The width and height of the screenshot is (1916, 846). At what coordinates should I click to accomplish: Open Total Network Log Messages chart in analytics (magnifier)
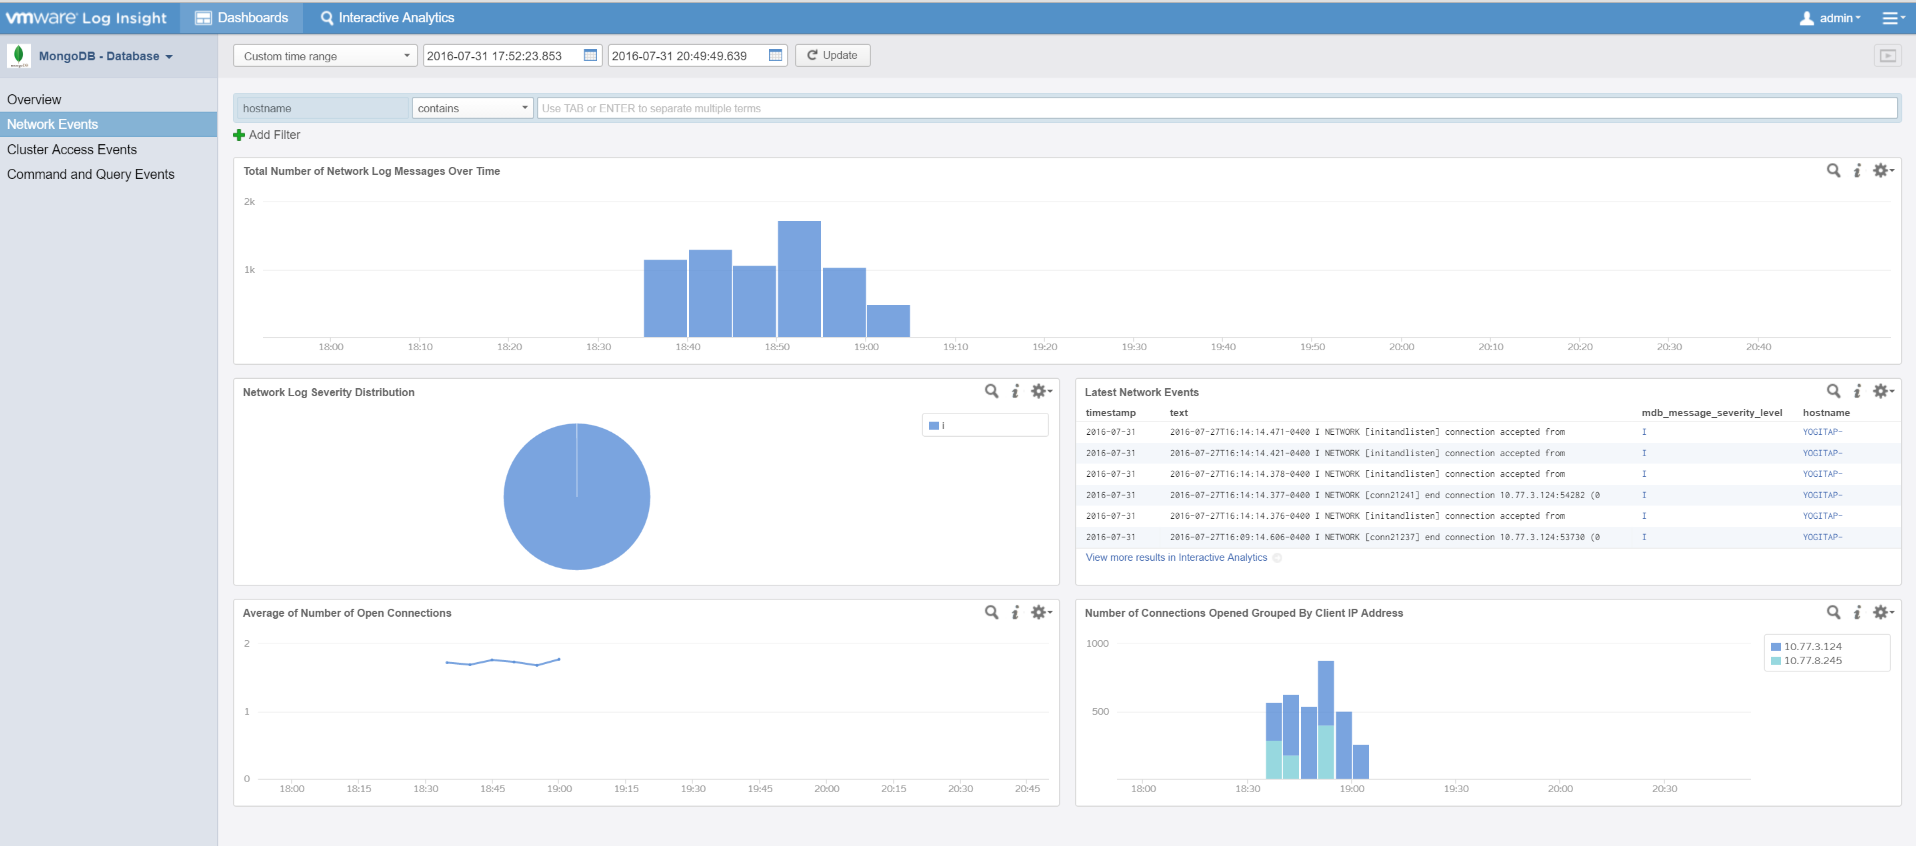coord(1833,171)
